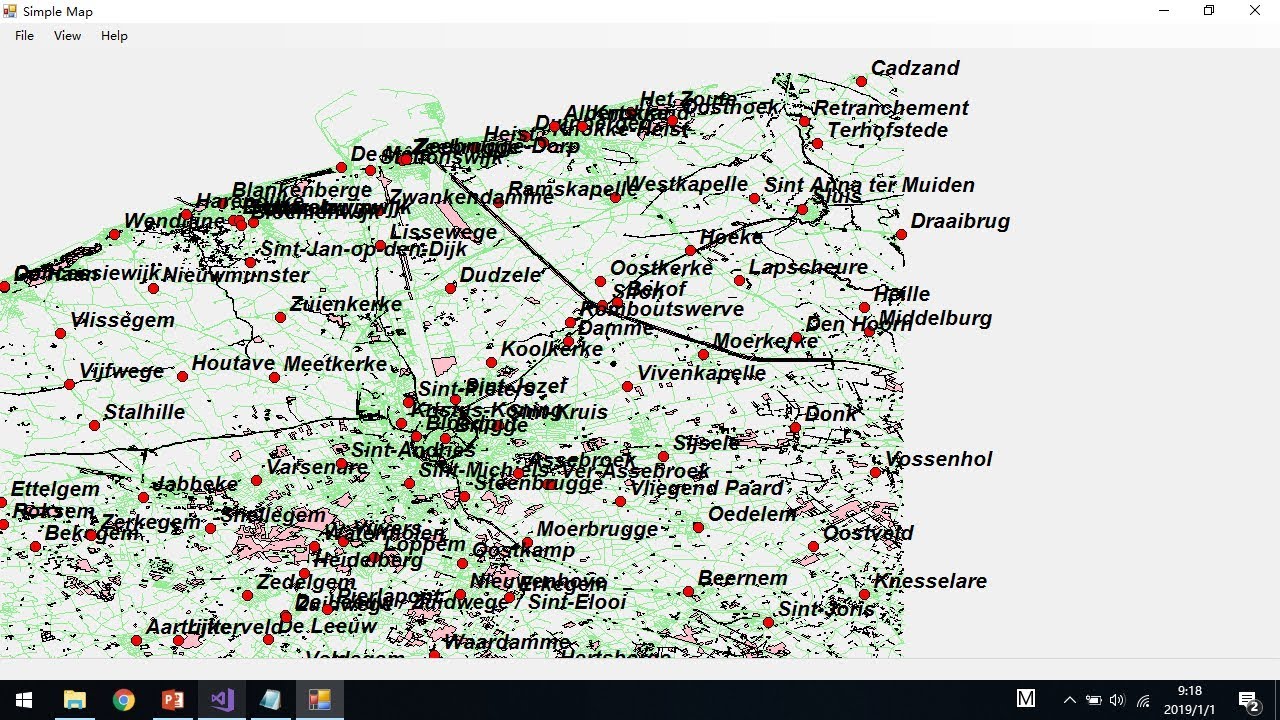Screen dimensions: 1280x720
Task: Open the notification action center
Action: (1248, 700)
